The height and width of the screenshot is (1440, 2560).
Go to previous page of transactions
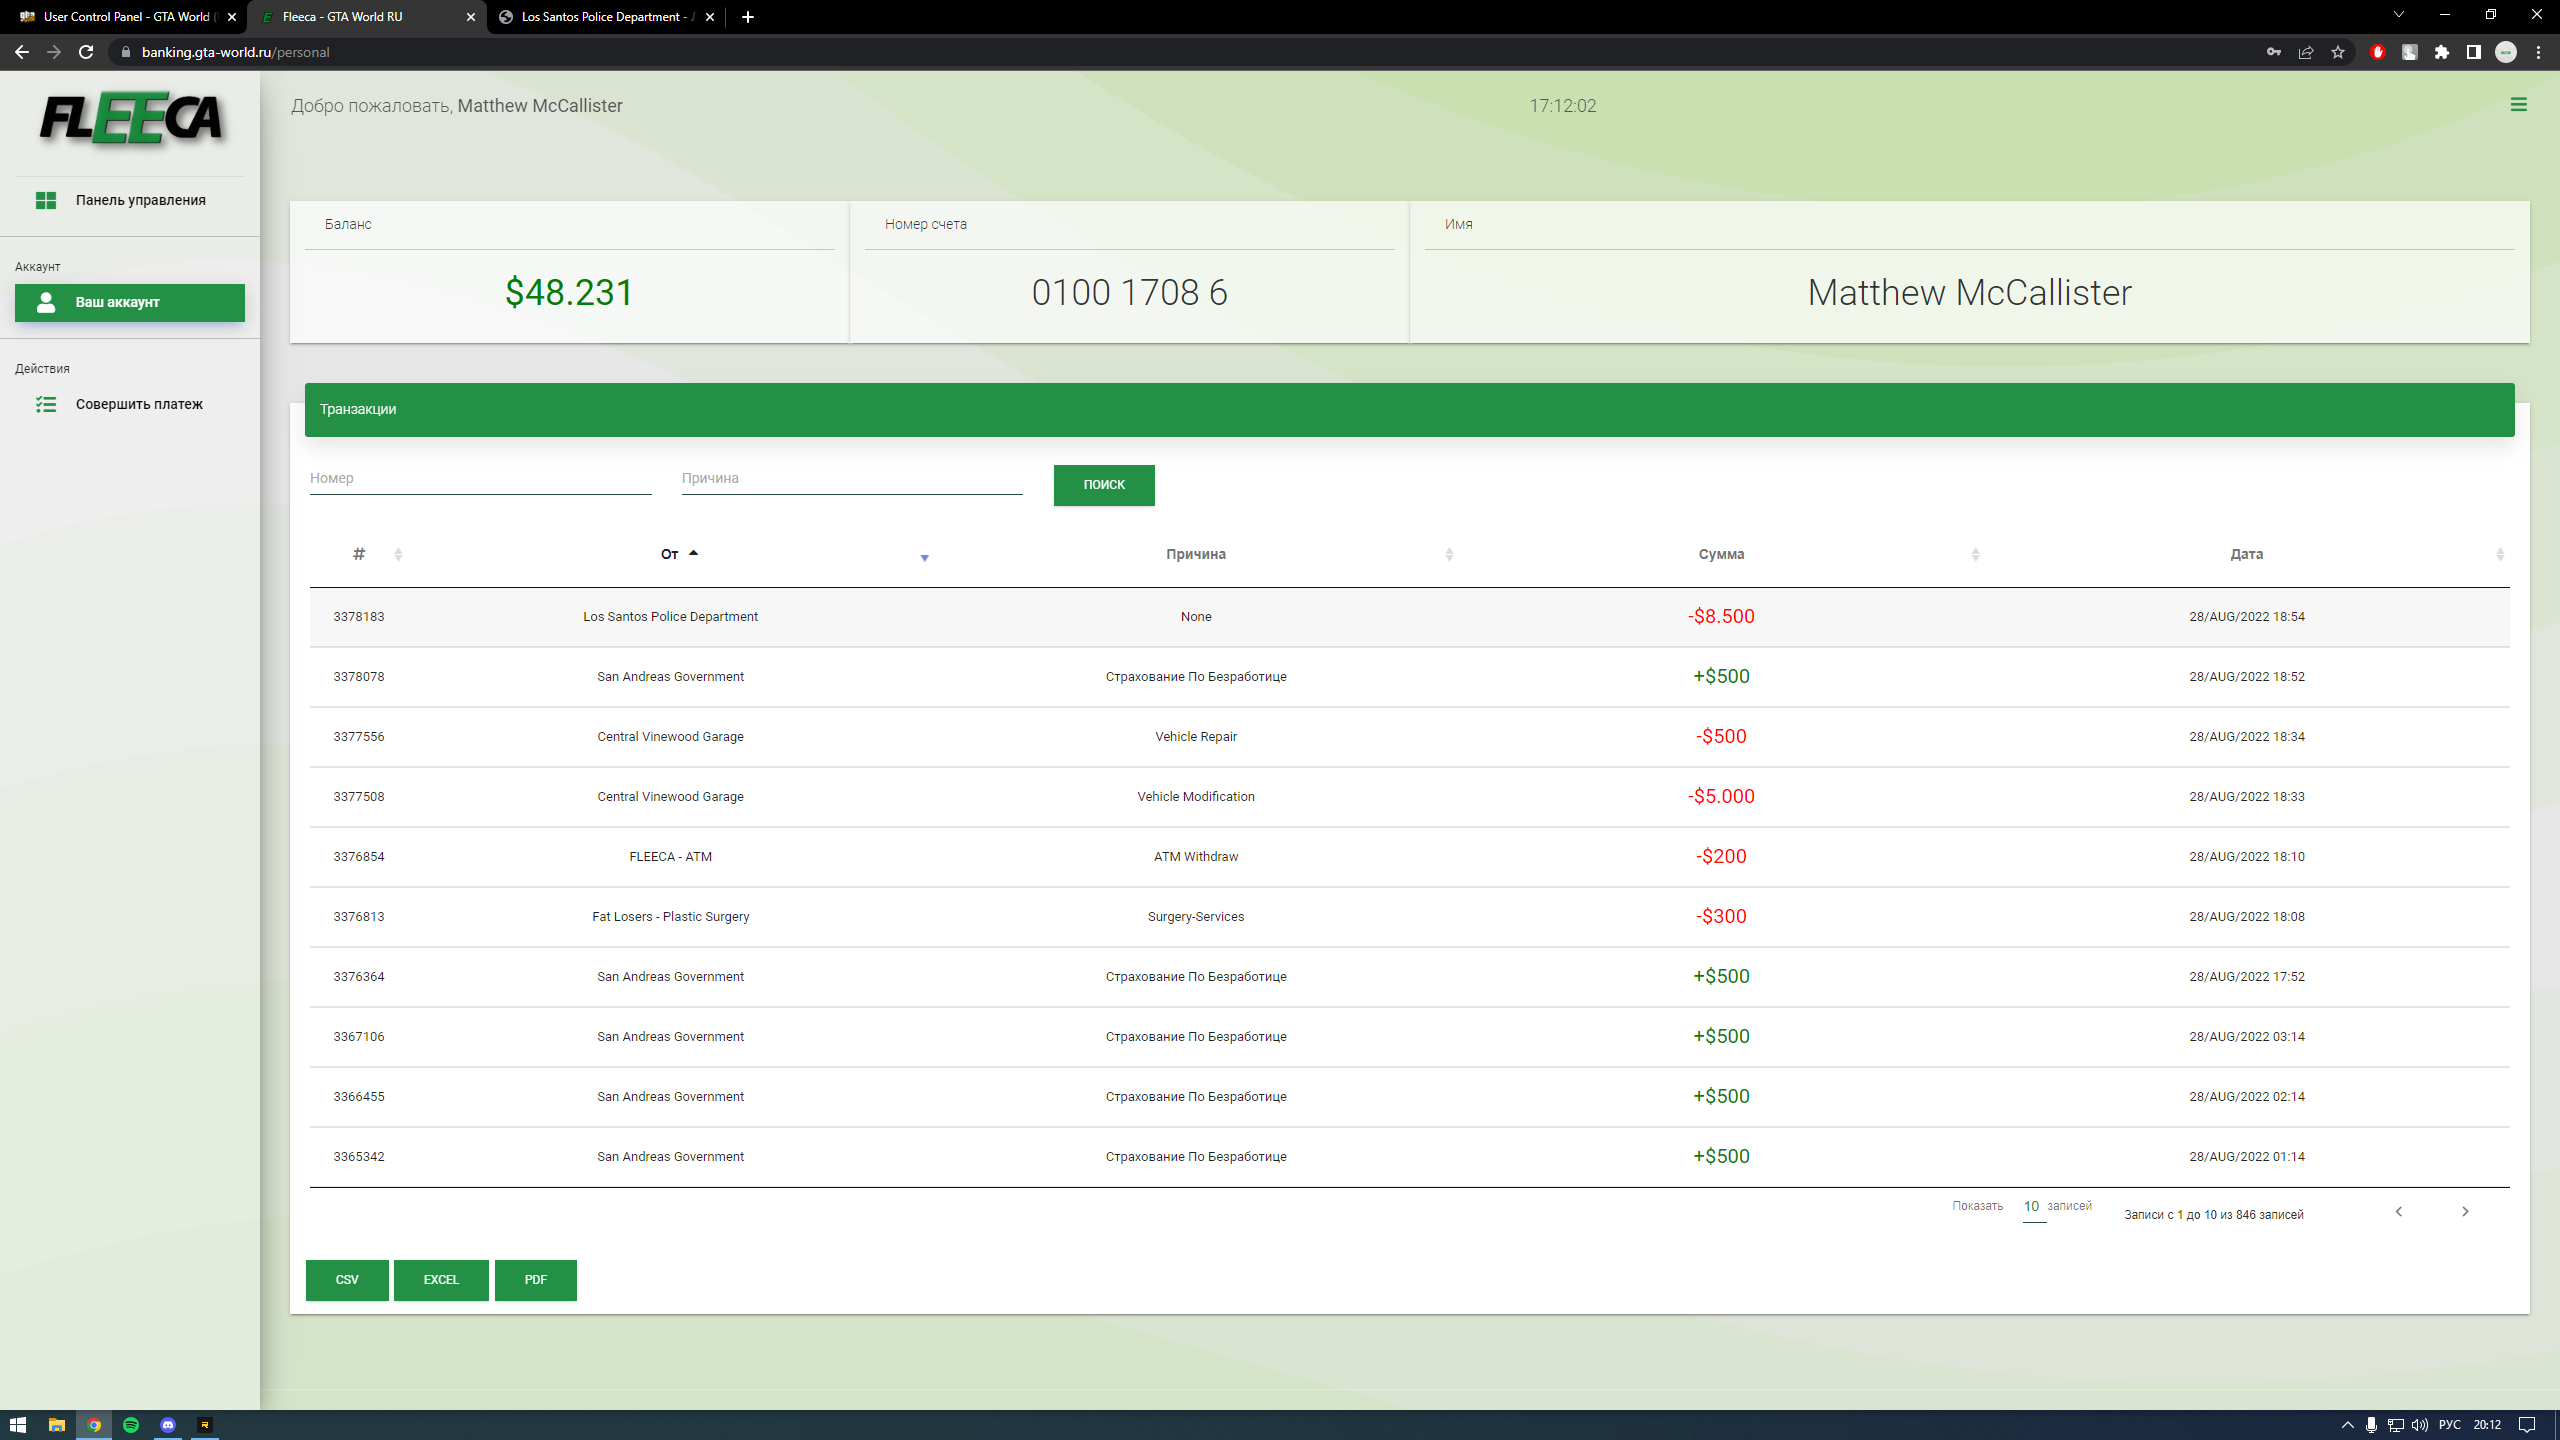pos(2398,1212)
